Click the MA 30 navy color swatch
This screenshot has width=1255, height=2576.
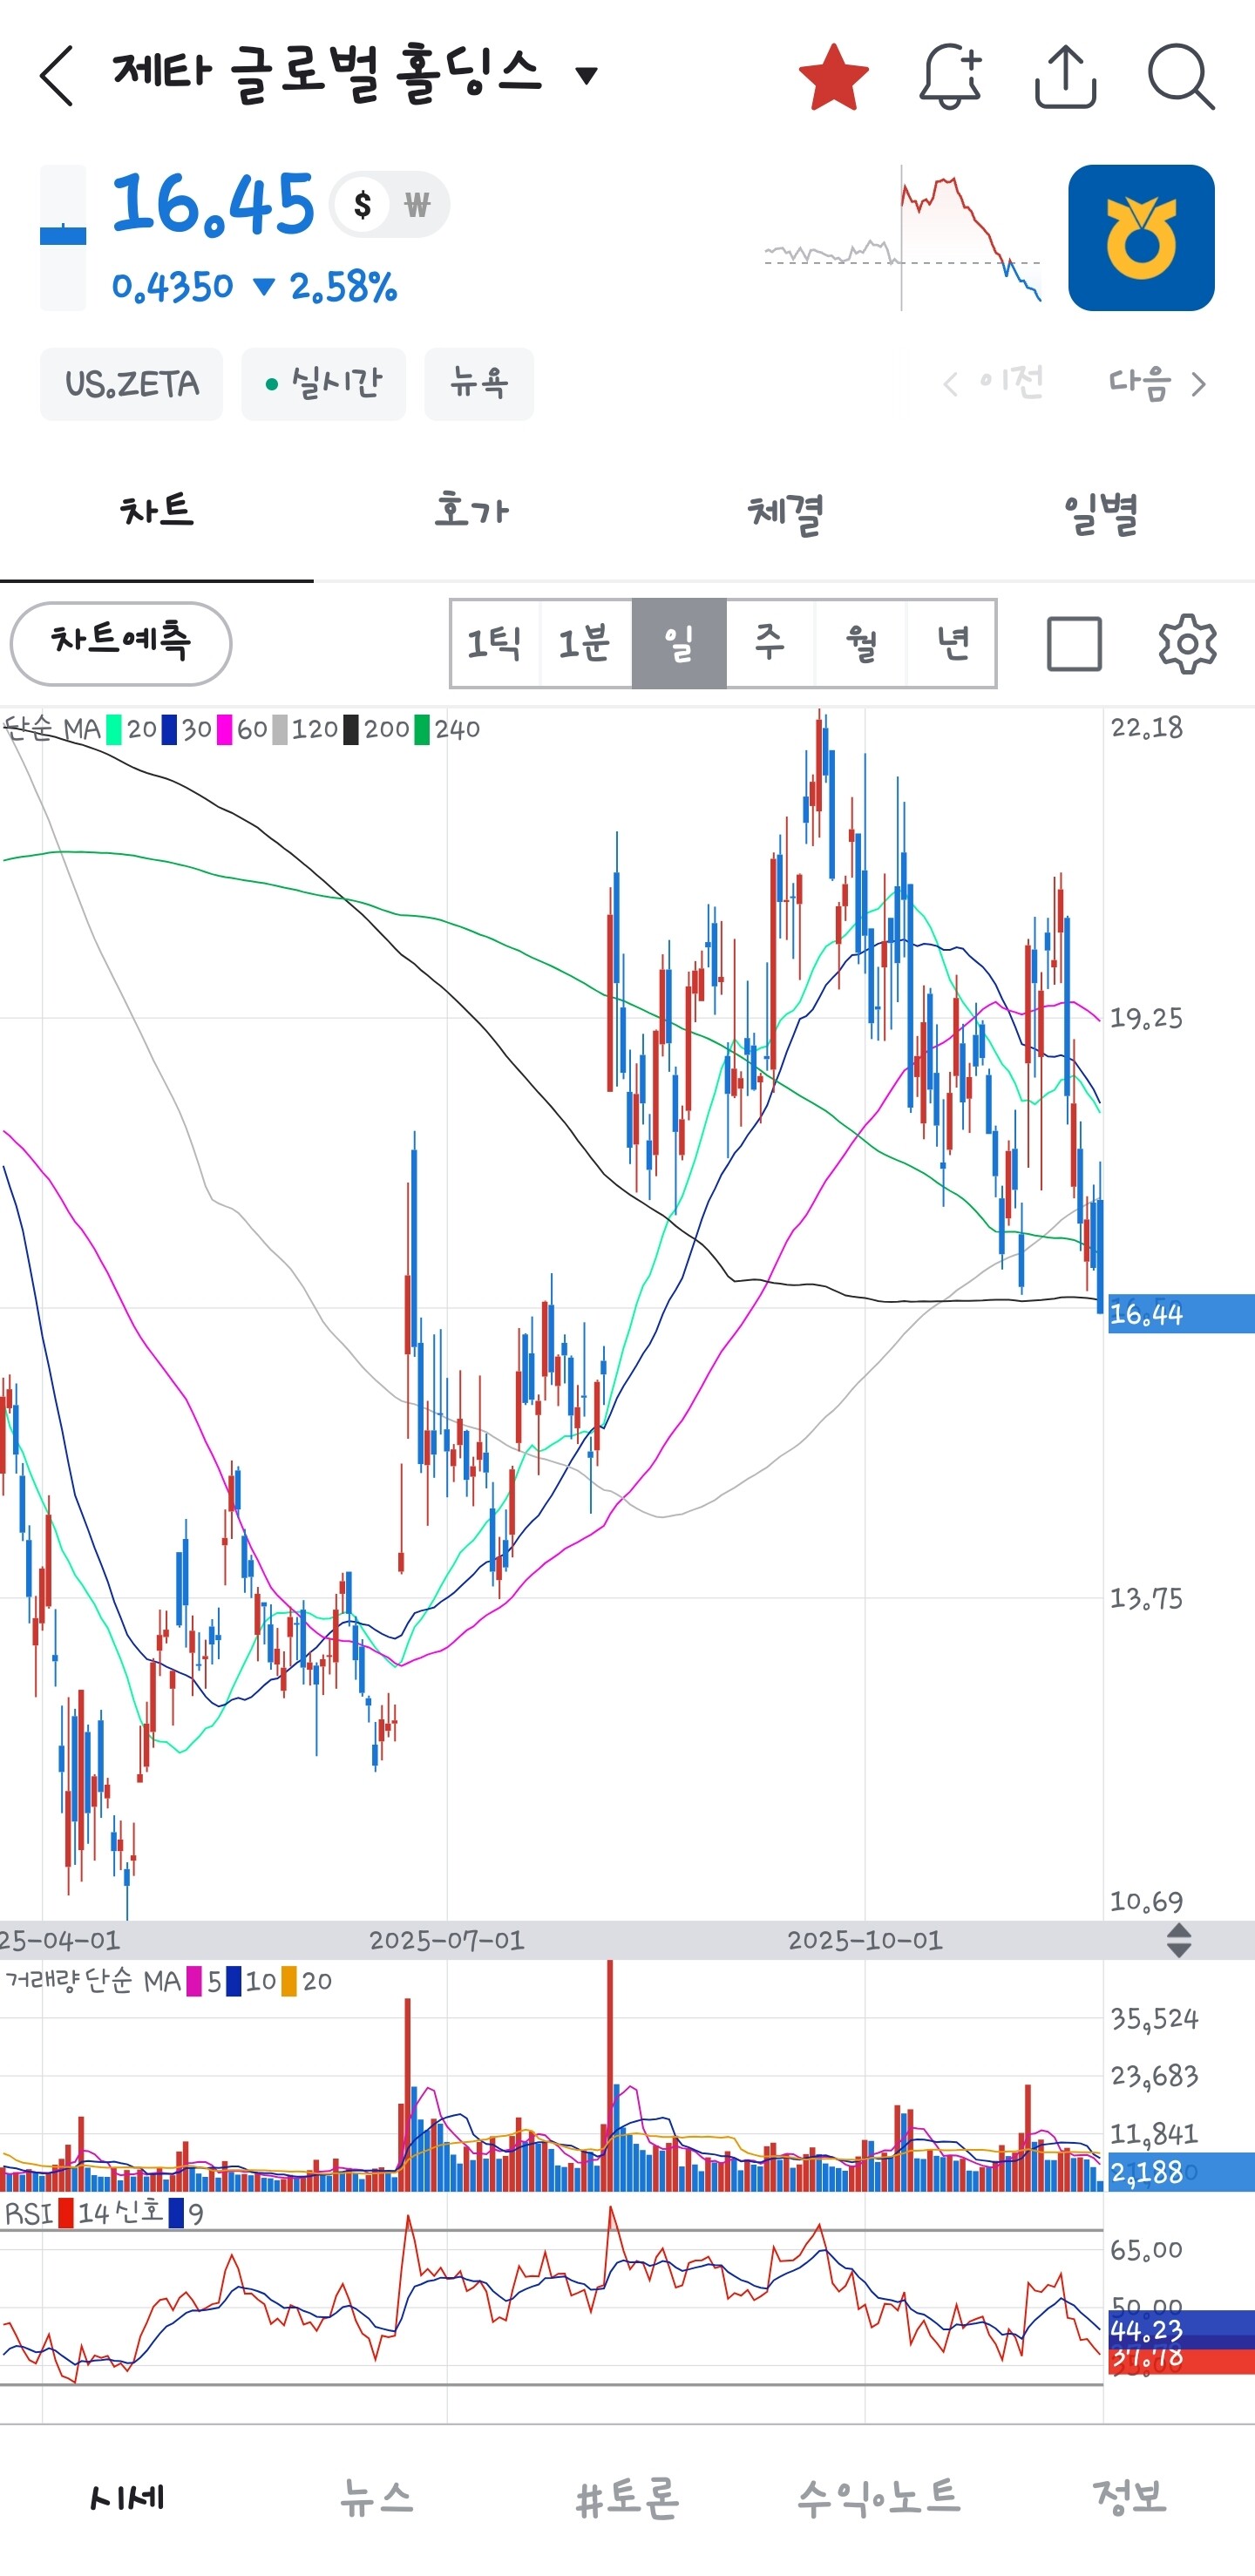click(x=169, y=730)
